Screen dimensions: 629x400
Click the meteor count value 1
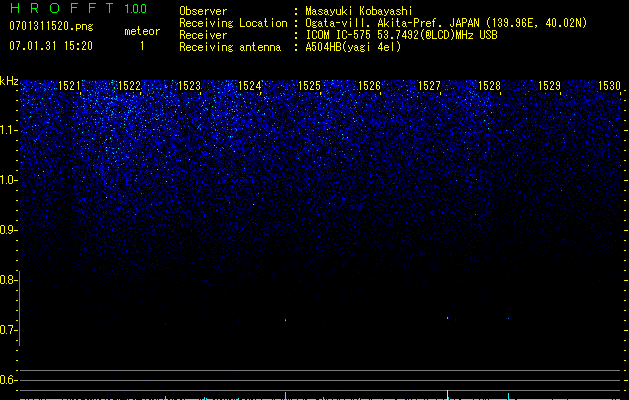coord(142,46)
